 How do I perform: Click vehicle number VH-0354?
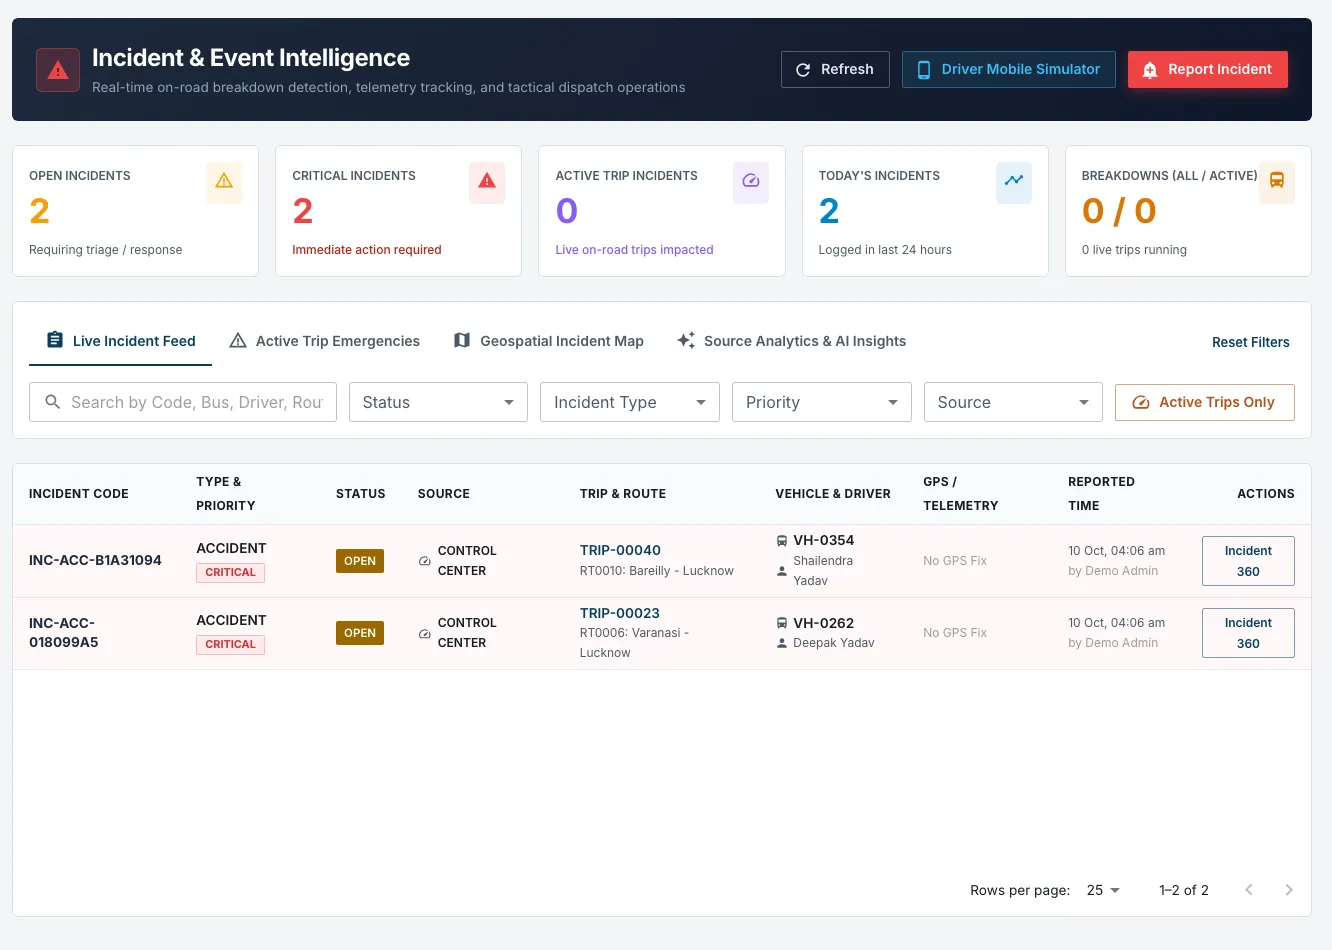(824, 540)
